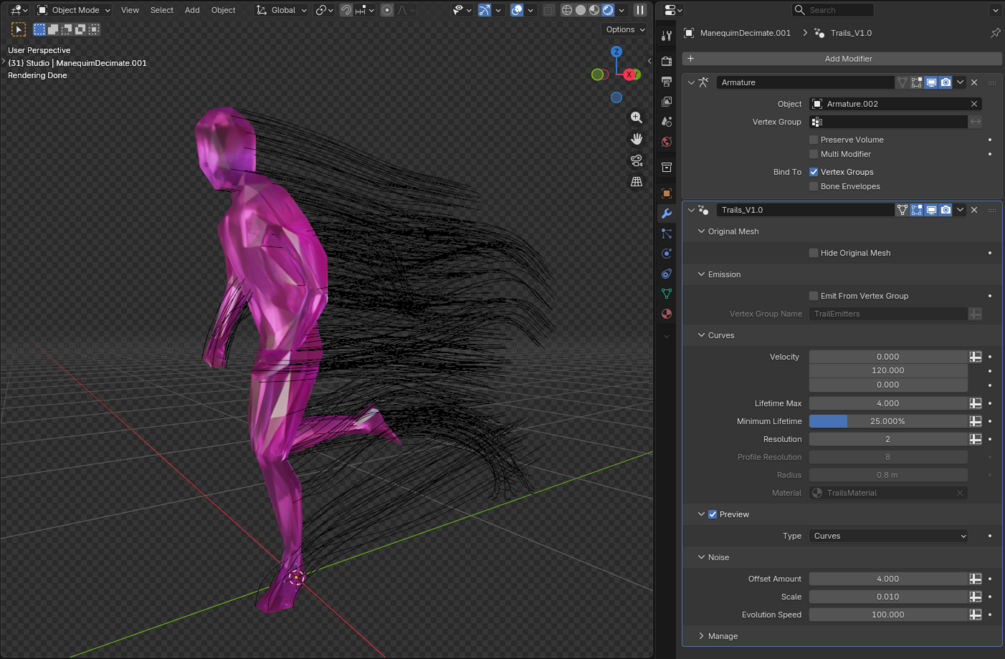
Task: Open the Scene properties tab
Action: [x=667, y=121]
